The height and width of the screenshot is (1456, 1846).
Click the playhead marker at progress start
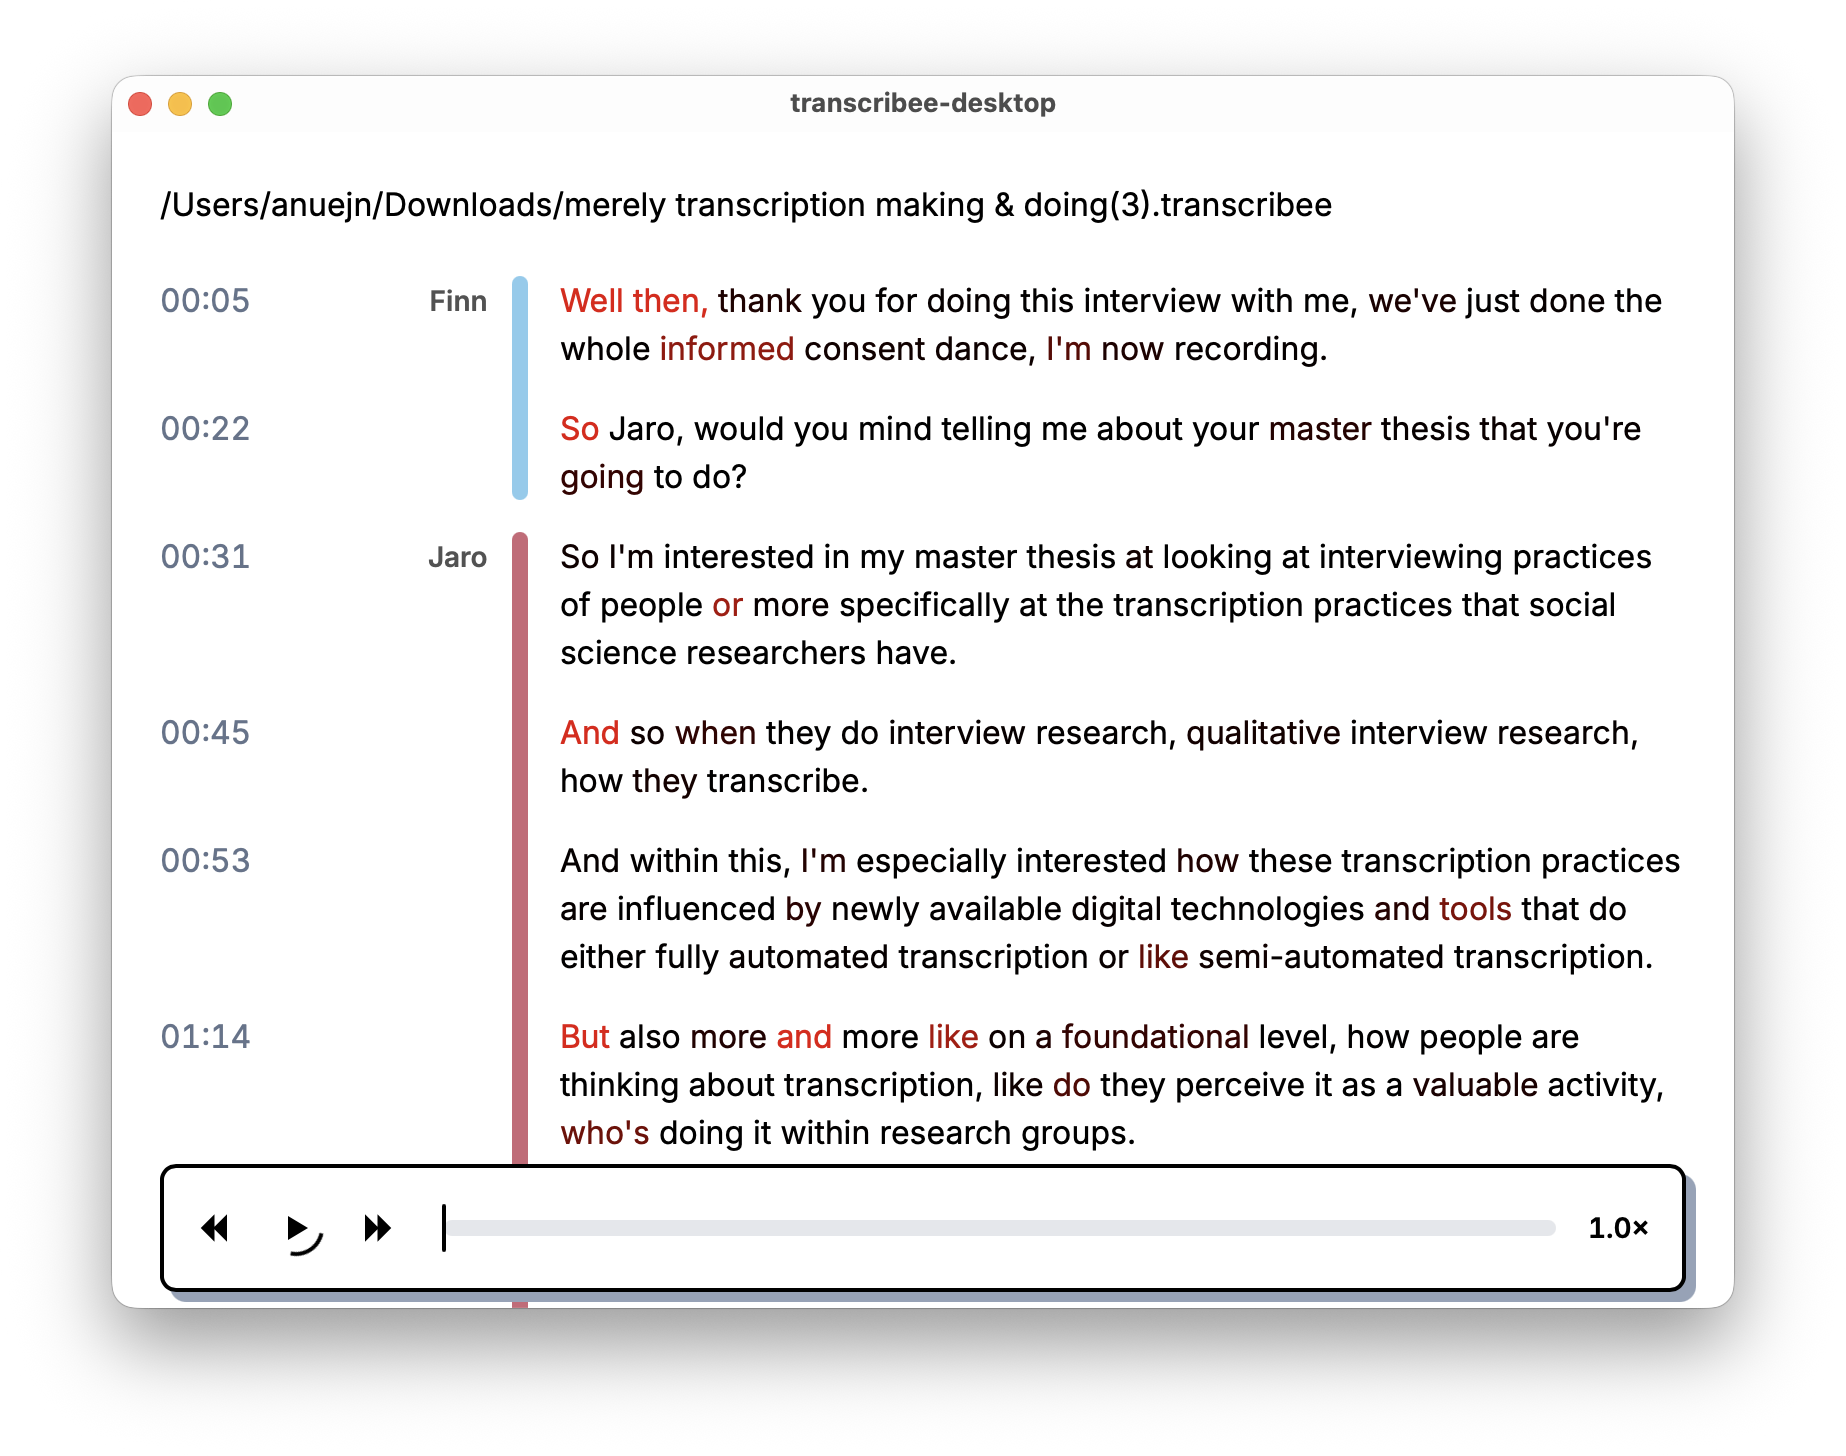tap(444, 1228)
